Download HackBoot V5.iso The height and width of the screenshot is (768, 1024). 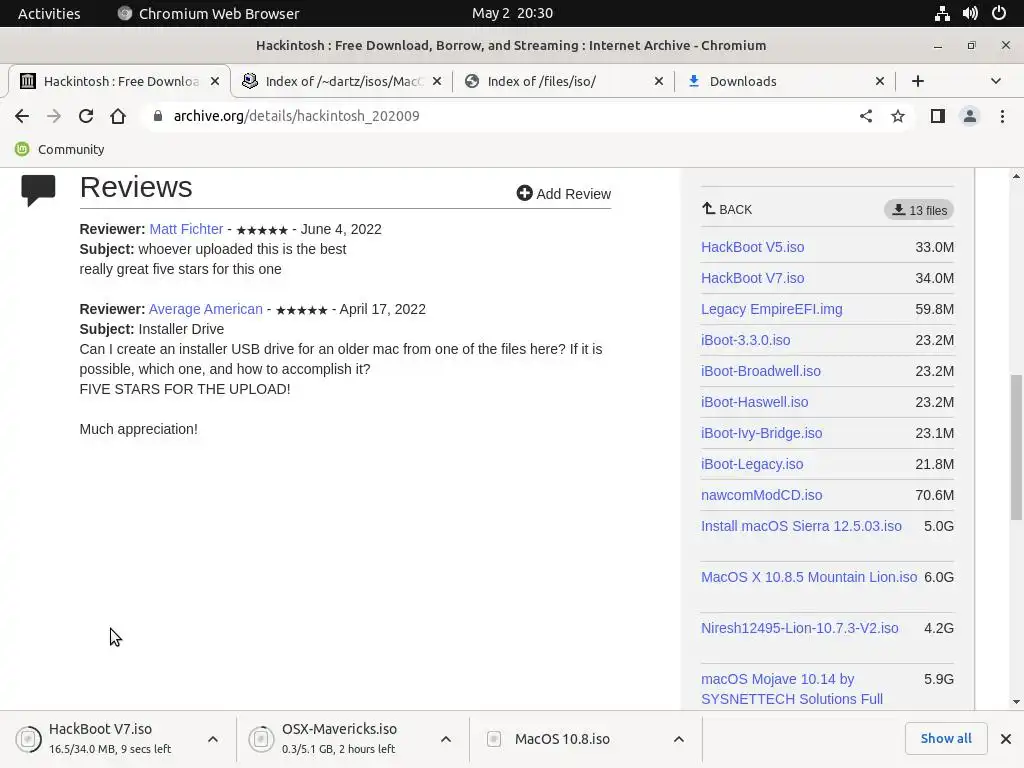point(752,248)
